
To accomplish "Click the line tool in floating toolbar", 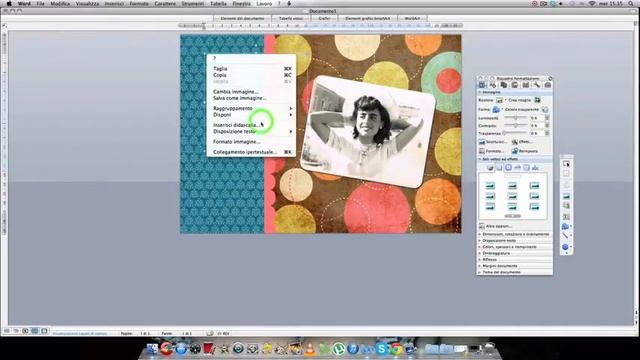I will [x=565, y=236].
